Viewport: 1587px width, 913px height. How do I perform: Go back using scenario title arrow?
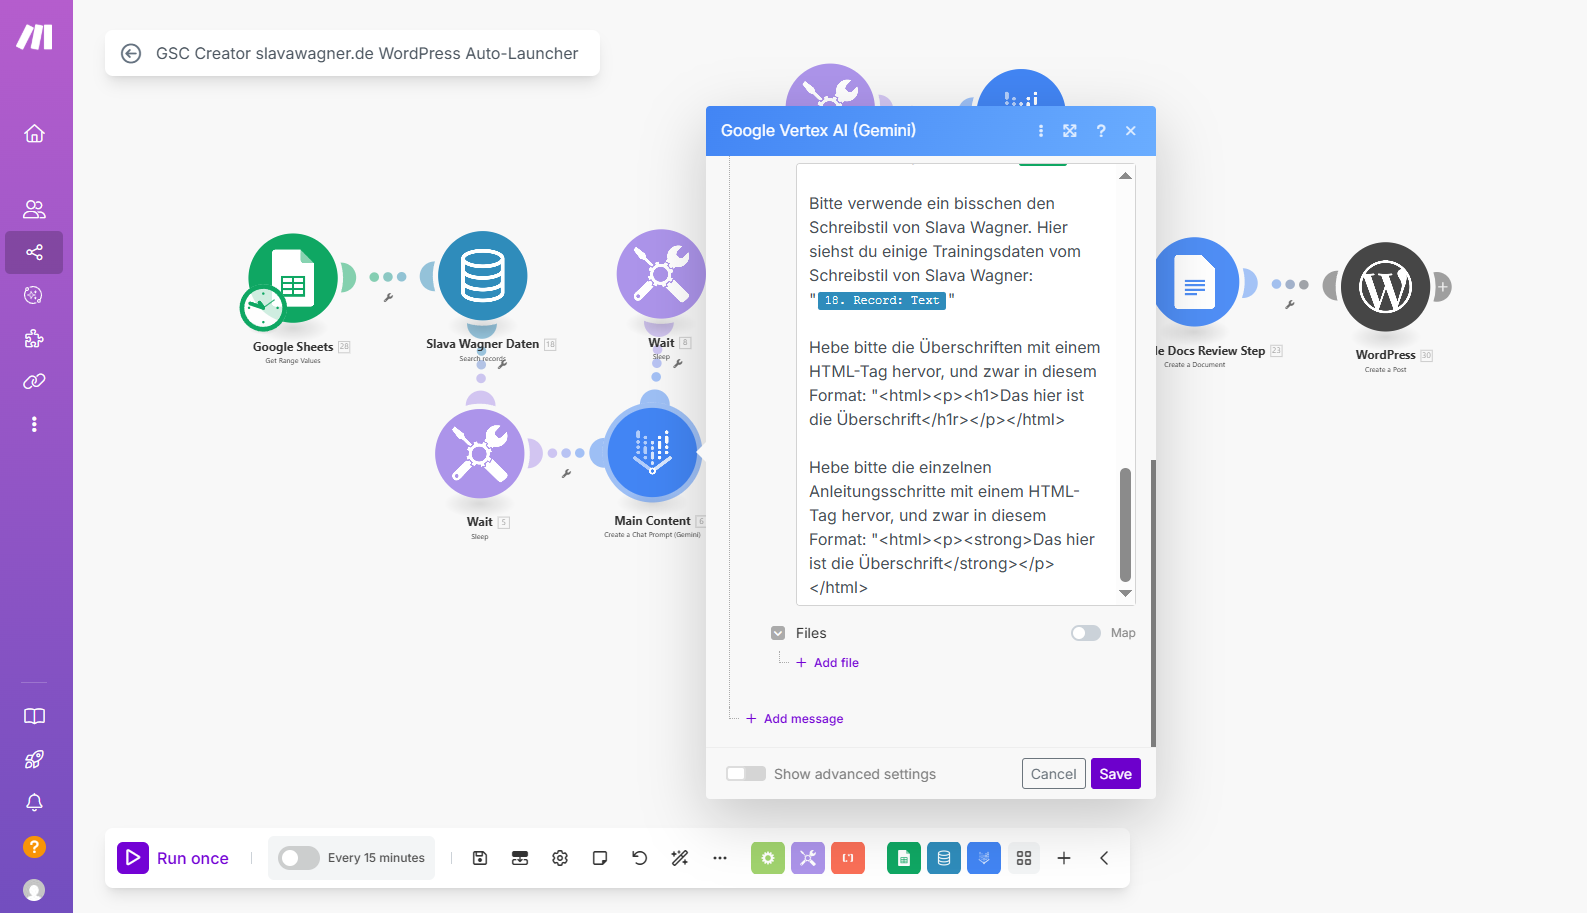click(x=131, y=54)
